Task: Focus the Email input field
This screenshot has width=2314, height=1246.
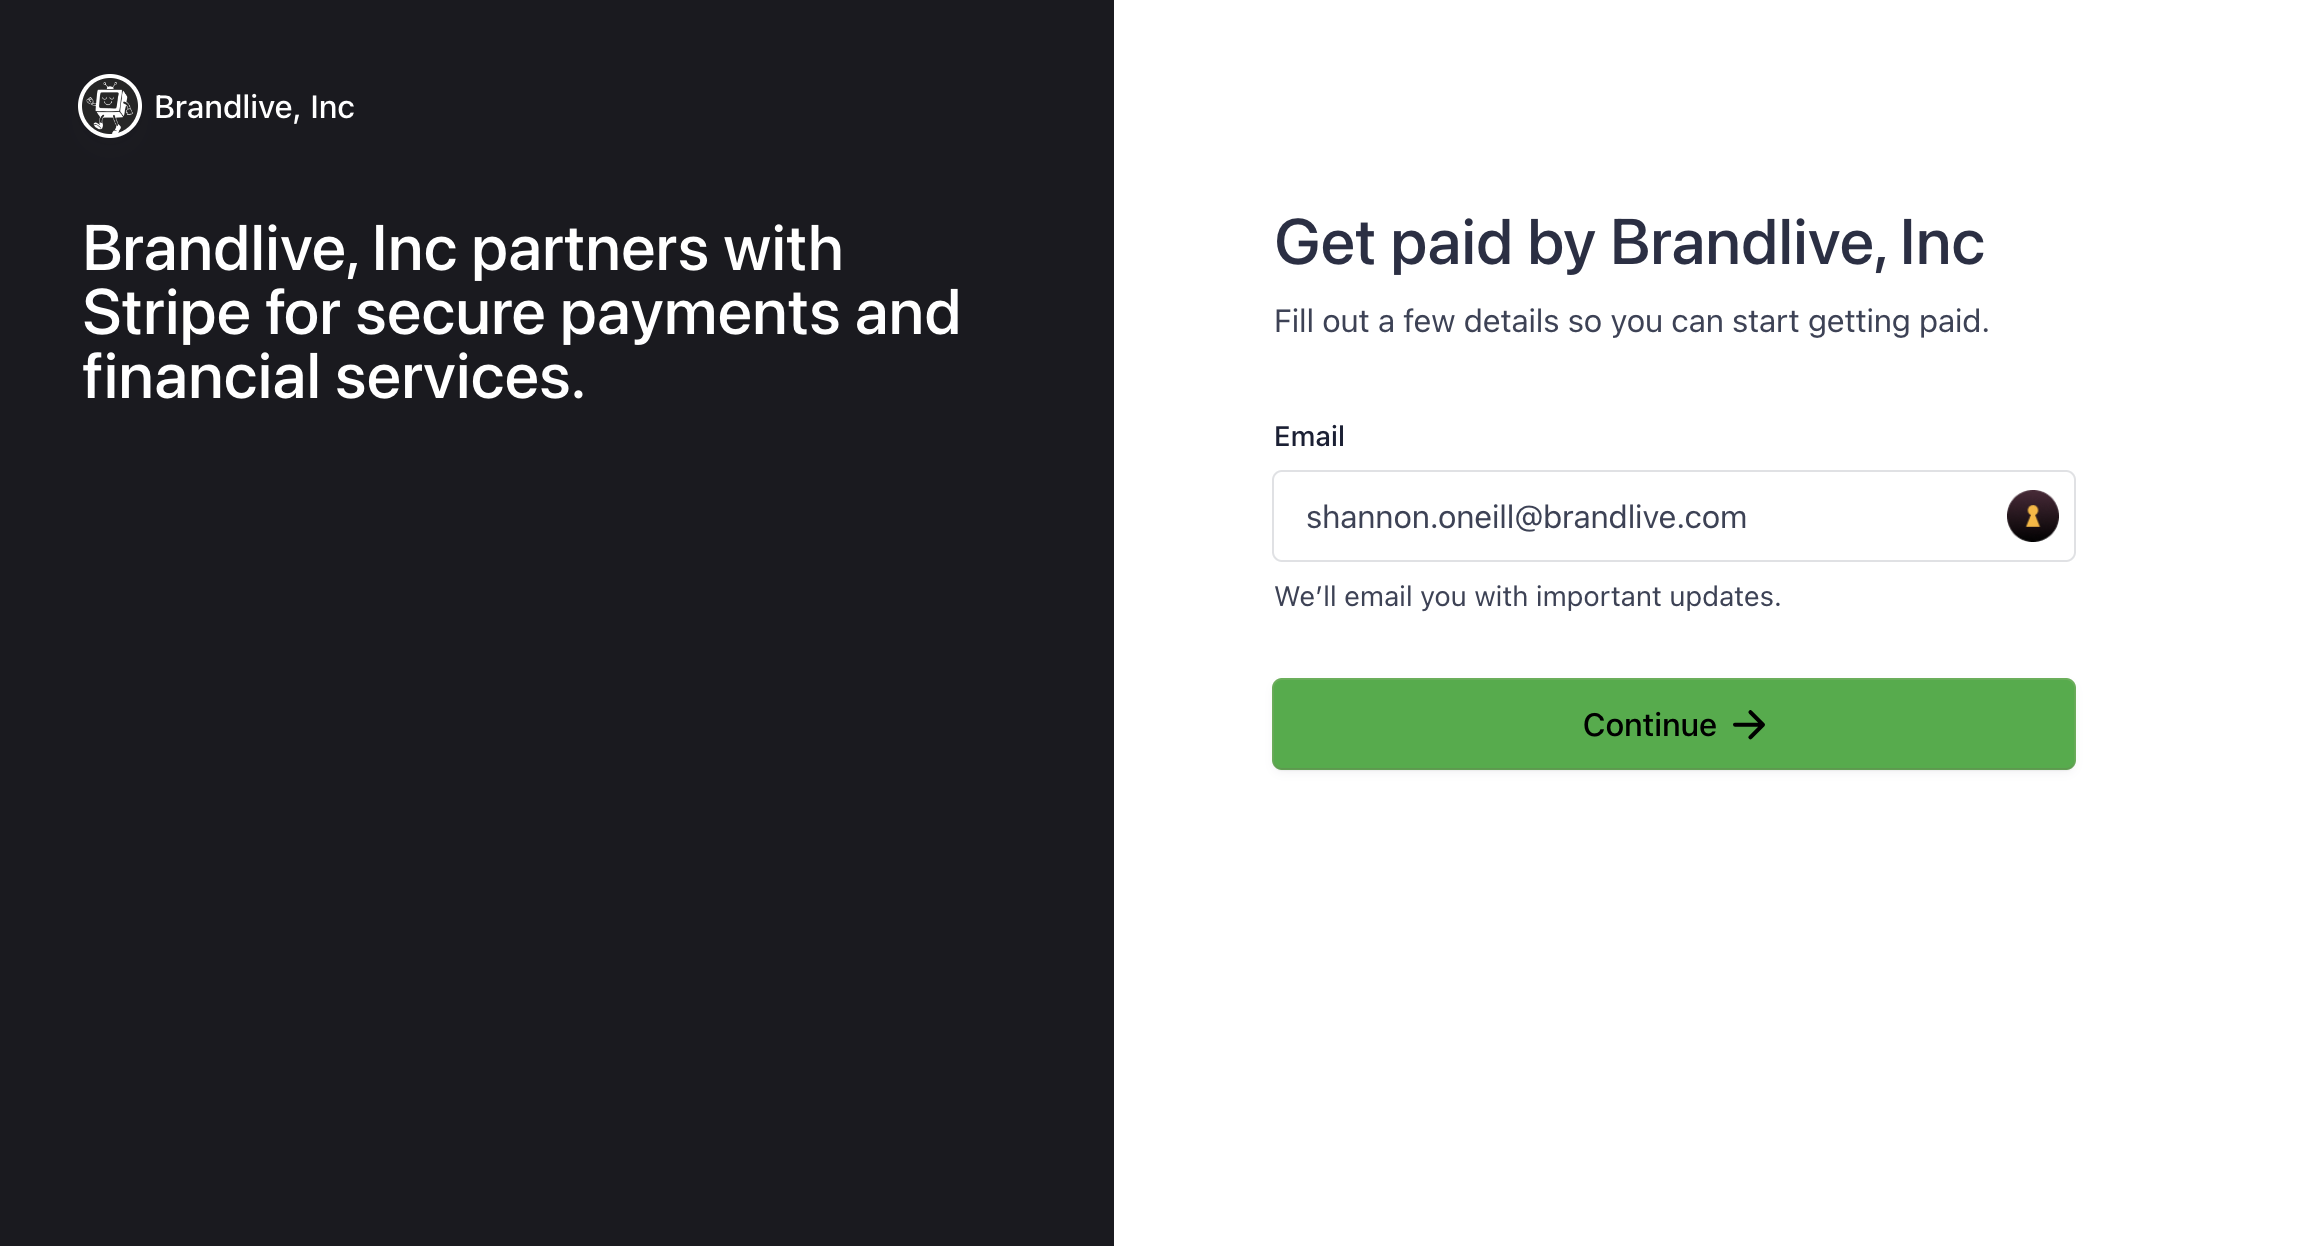Action: click(1673, 516)
